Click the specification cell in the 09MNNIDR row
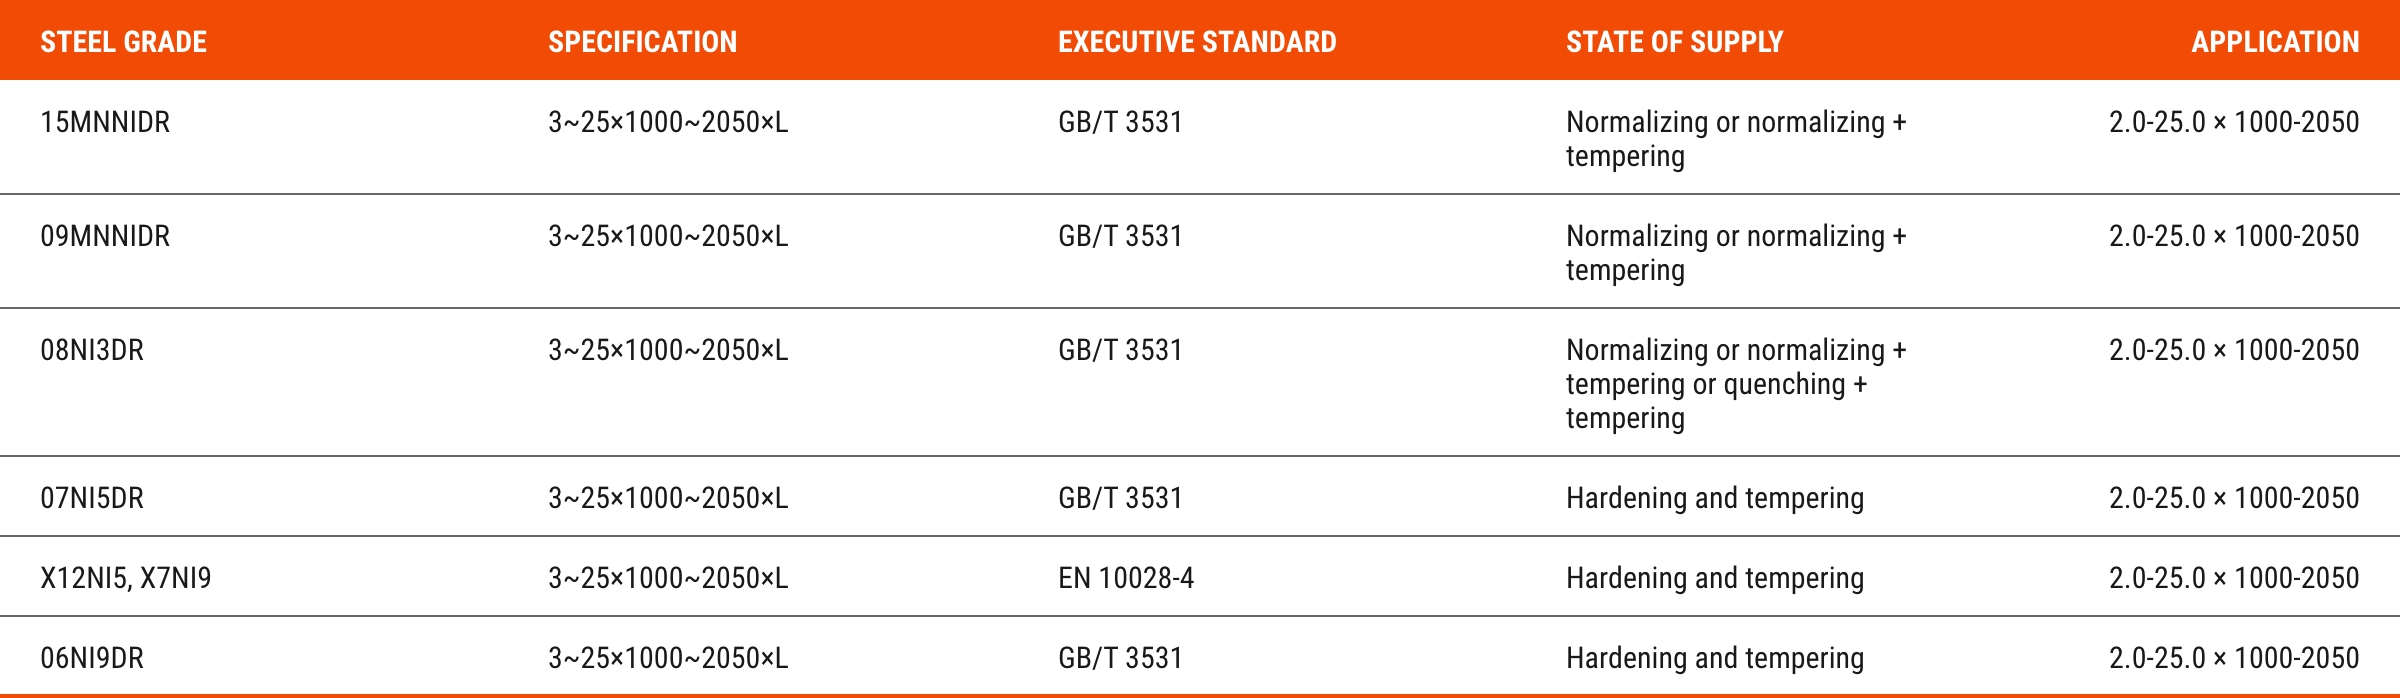This screenshot has width=2400, height=698. pos(668,236)
